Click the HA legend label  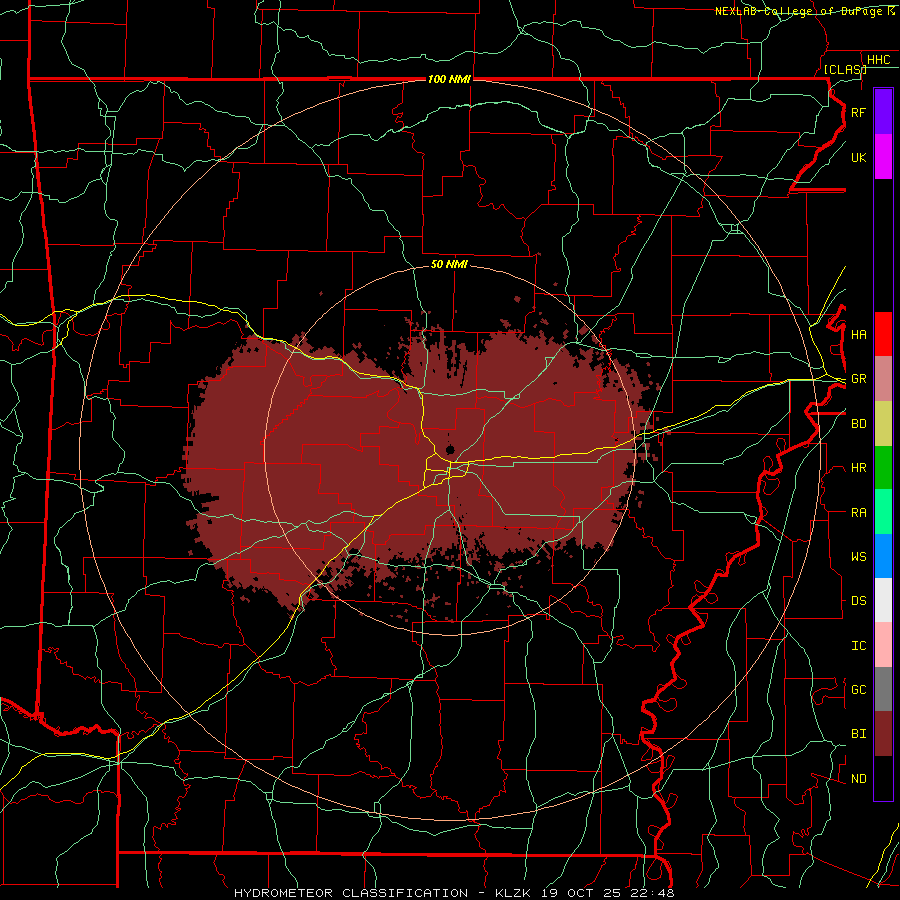click(x=858, y=335)
